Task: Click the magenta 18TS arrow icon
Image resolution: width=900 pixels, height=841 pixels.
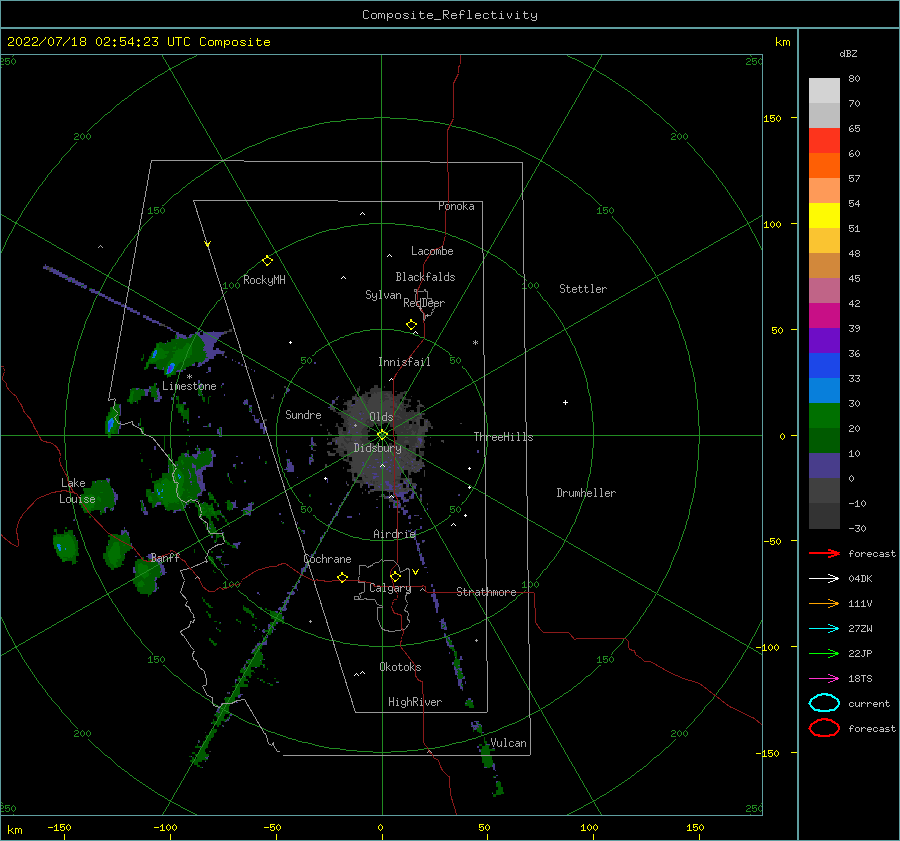Action: (x=824, y=679)
